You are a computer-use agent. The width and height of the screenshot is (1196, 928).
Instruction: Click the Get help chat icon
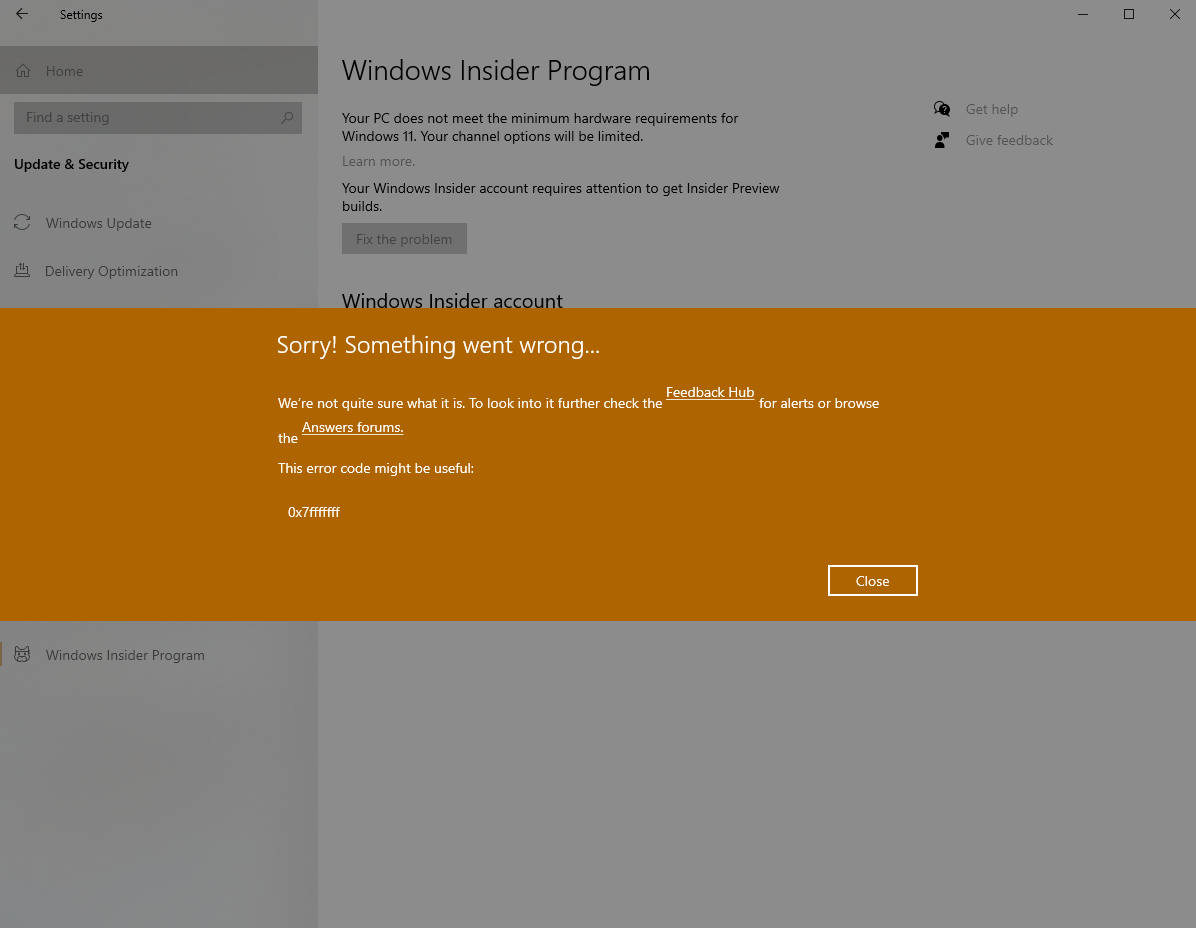point(942,109)
